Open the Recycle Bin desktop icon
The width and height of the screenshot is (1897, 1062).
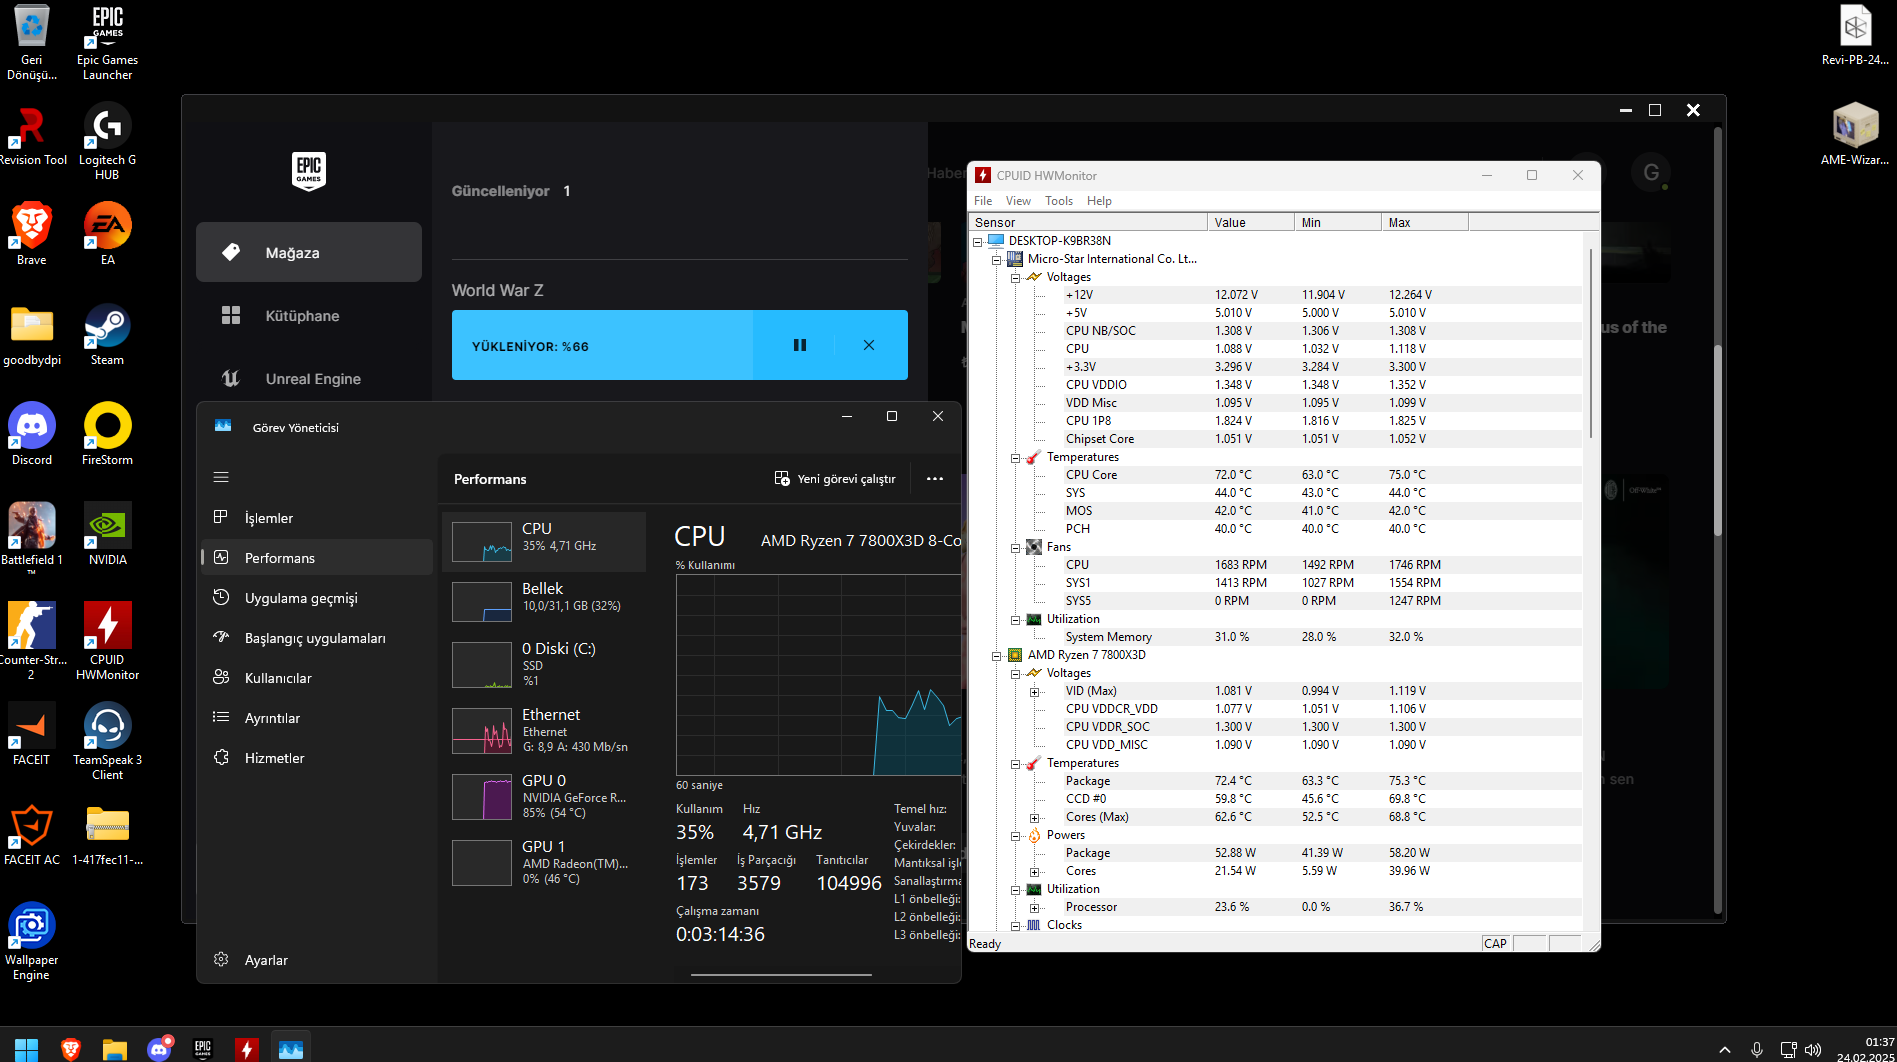tap(31, 42)
